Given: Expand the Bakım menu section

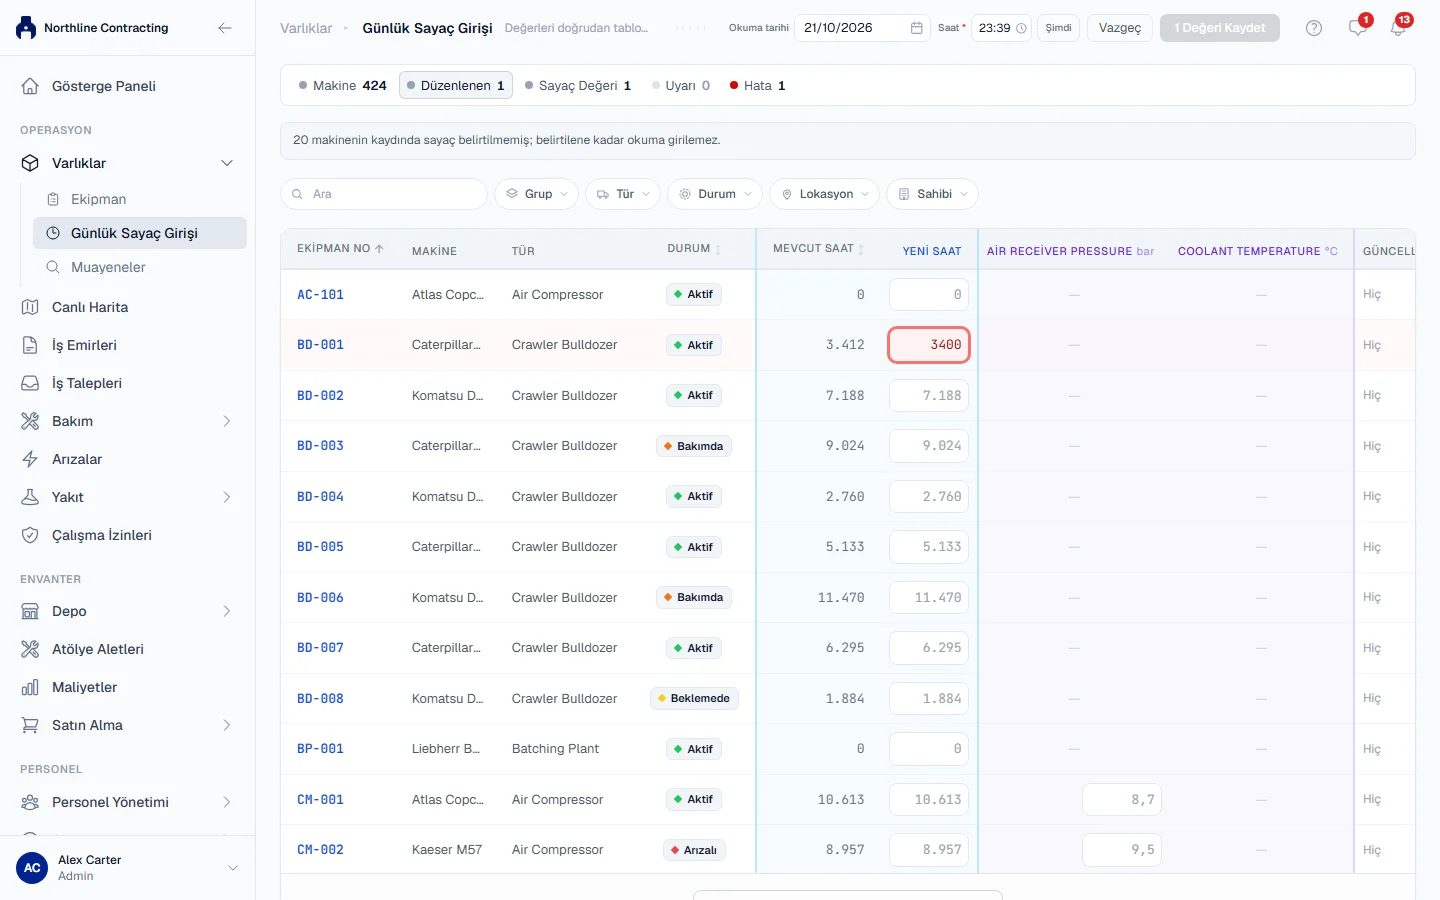Looking at the screenshot, I should coord(227,421).
